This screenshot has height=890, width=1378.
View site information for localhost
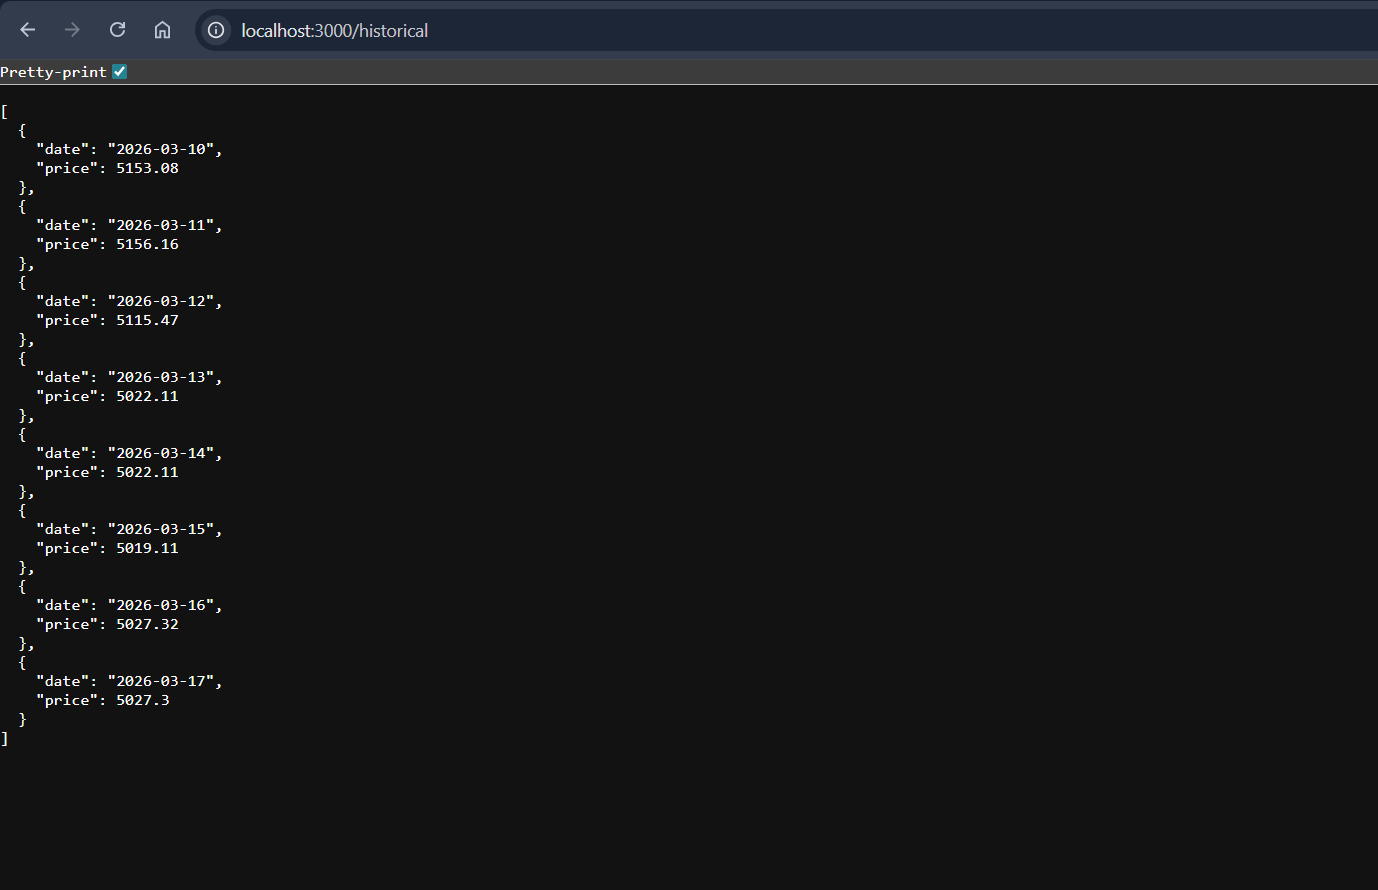coord(216,30)
